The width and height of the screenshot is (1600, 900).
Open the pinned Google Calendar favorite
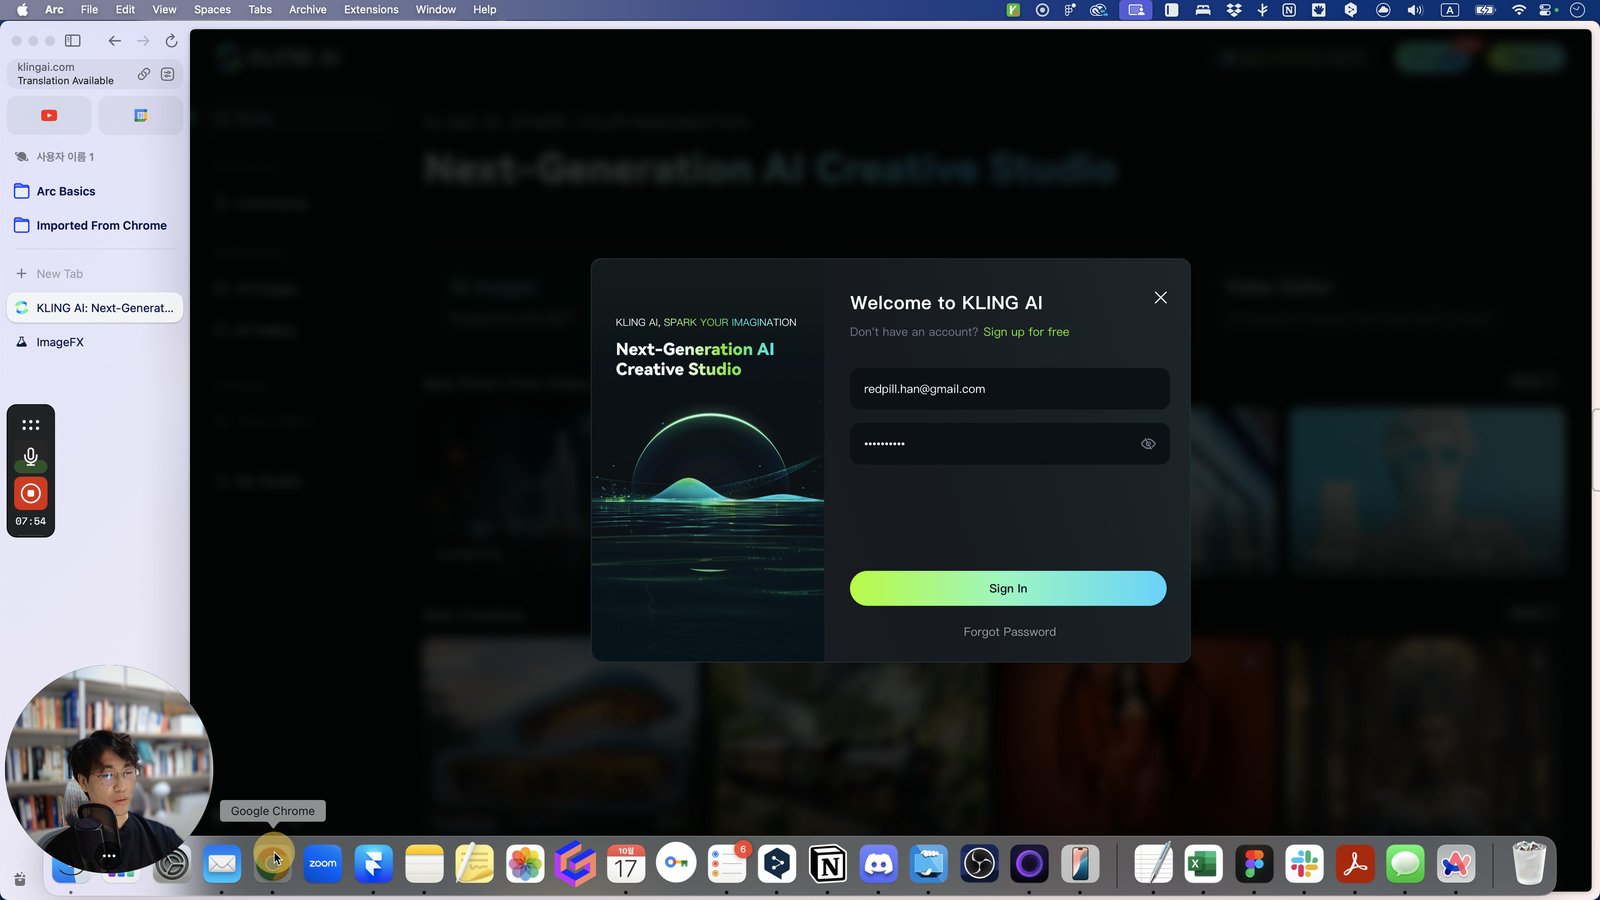(x=141, y=116)
